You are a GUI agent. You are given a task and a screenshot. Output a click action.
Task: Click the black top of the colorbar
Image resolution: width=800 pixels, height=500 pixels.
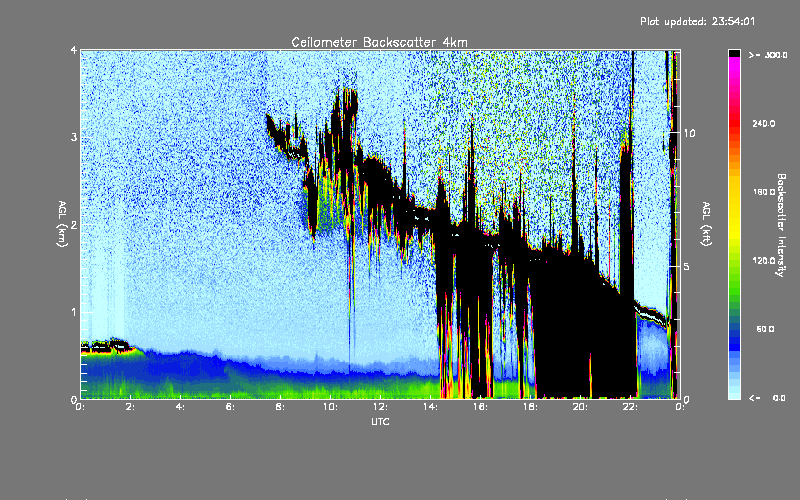(734, 53)
